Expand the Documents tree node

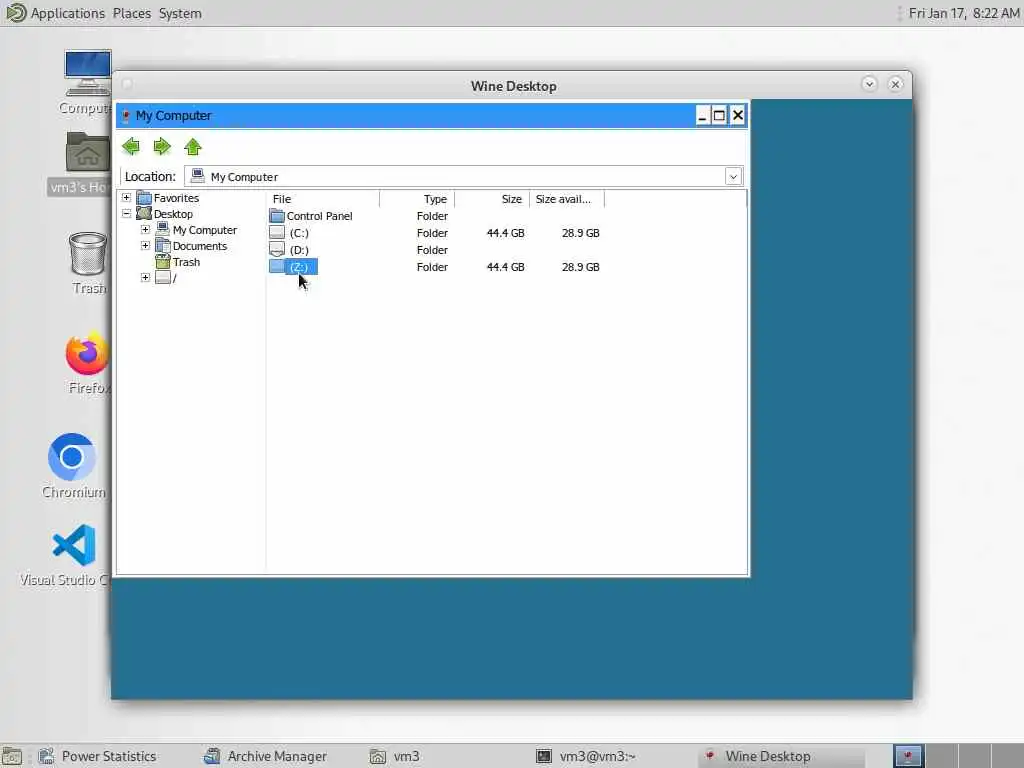(x=146, y=246)
